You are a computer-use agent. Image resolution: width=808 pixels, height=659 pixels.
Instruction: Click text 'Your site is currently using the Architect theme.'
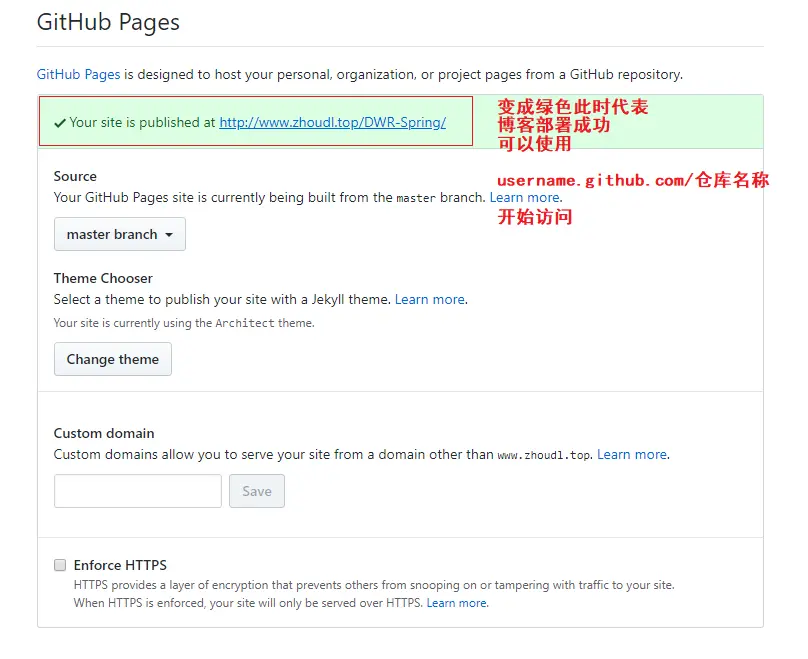pos(184,323)
